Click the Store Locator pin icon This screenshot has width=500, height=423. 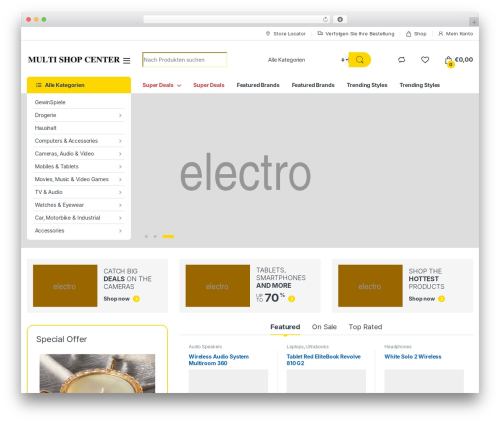click(x=268, y=34)
